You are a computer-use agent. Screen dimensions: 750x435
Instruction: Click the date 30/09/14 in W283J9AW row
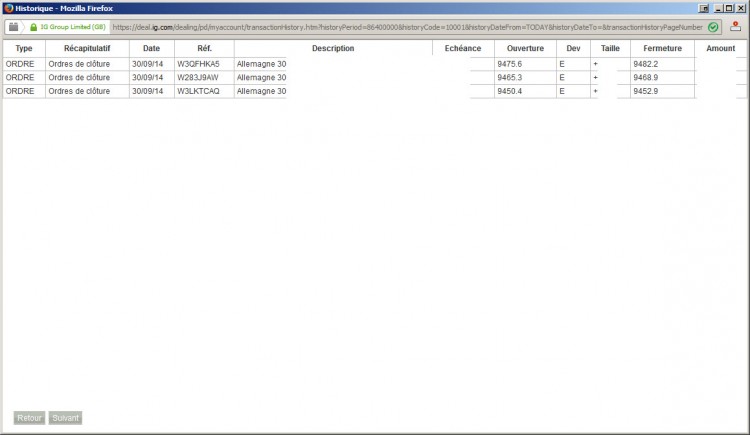(x=147, y=78)
